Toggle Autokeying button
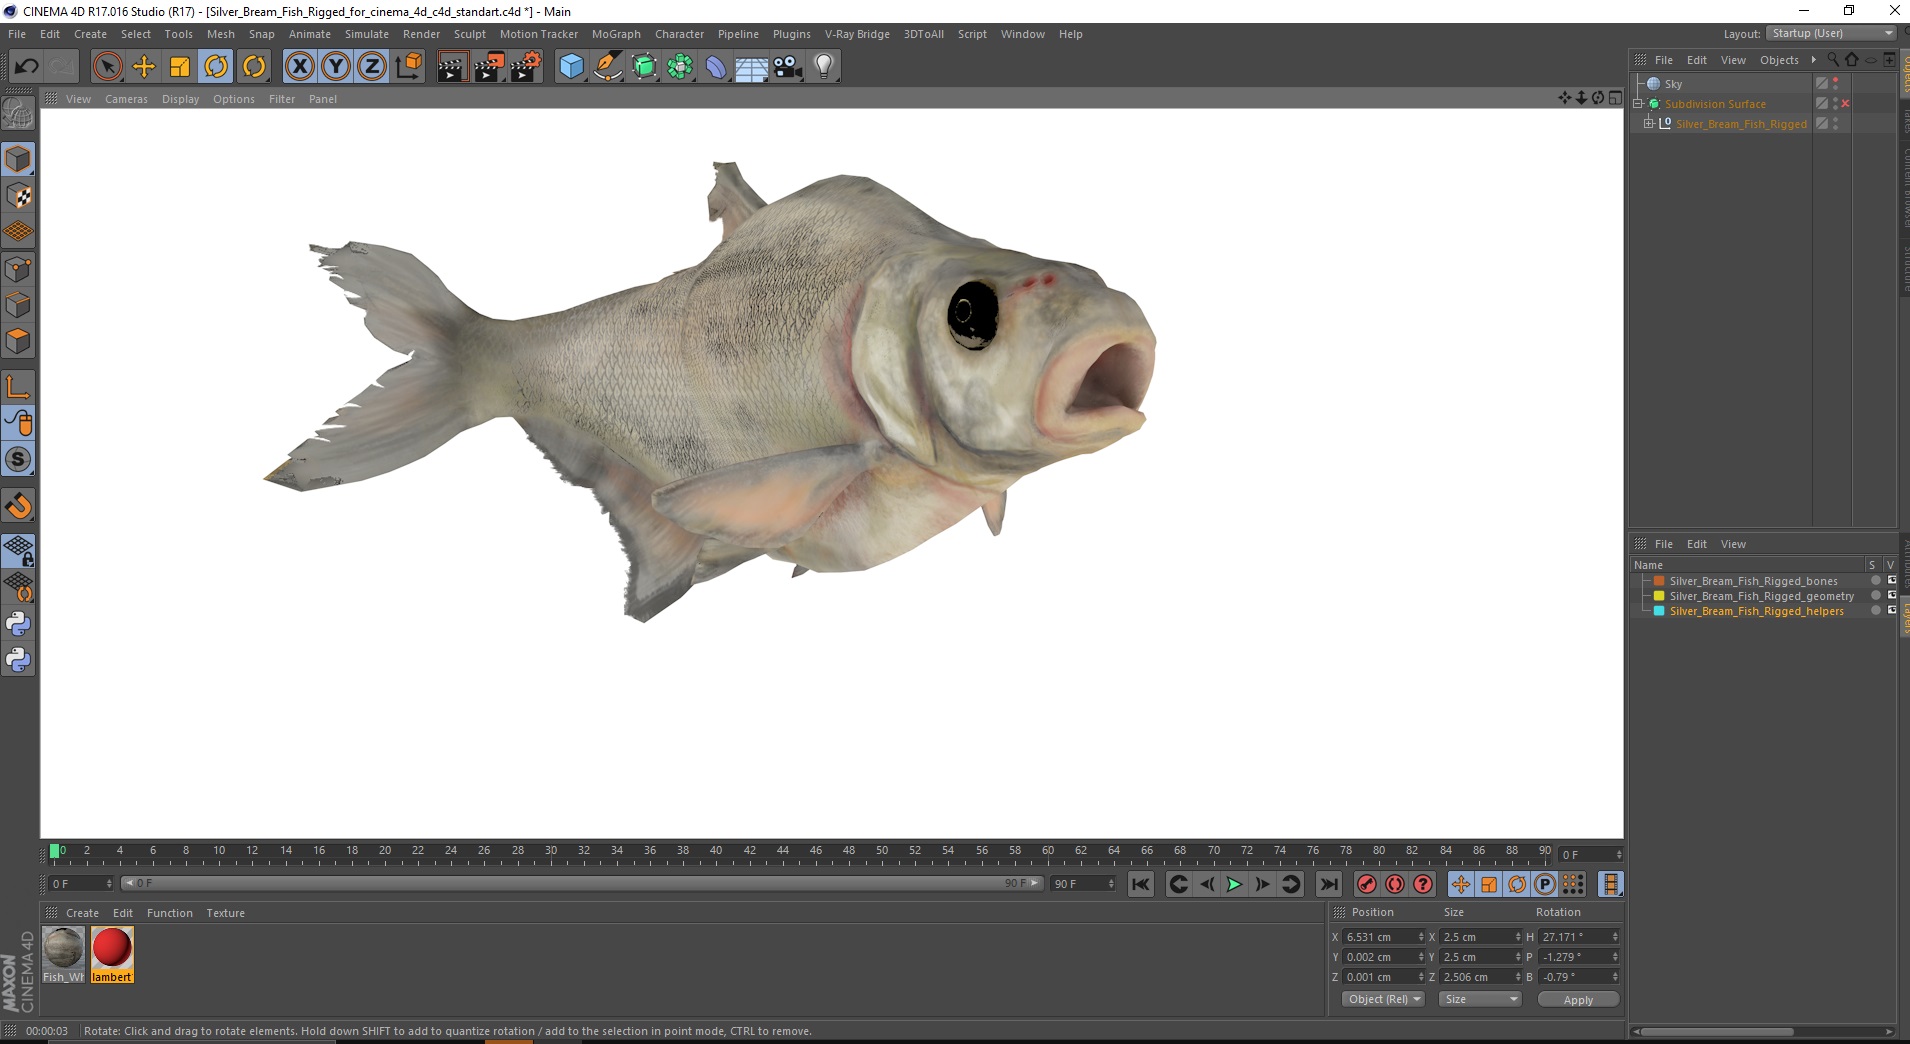Screen dimensions: 1910x1044 [x=1394, y=884]
